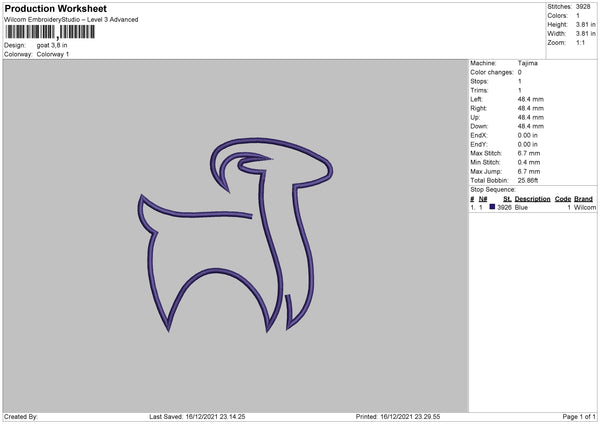Click the Right extent 48.4 mm
600x424 pixels.
[531, 109]
